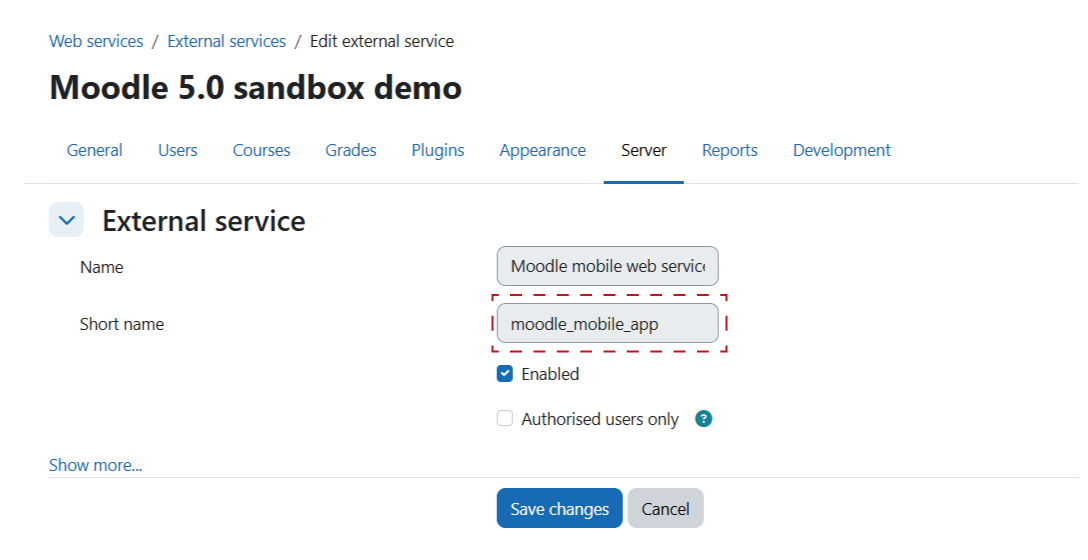Uncheck the Enabled checkbox
The width and height of the screenshot is (1088, 560).
click(505, 374)
